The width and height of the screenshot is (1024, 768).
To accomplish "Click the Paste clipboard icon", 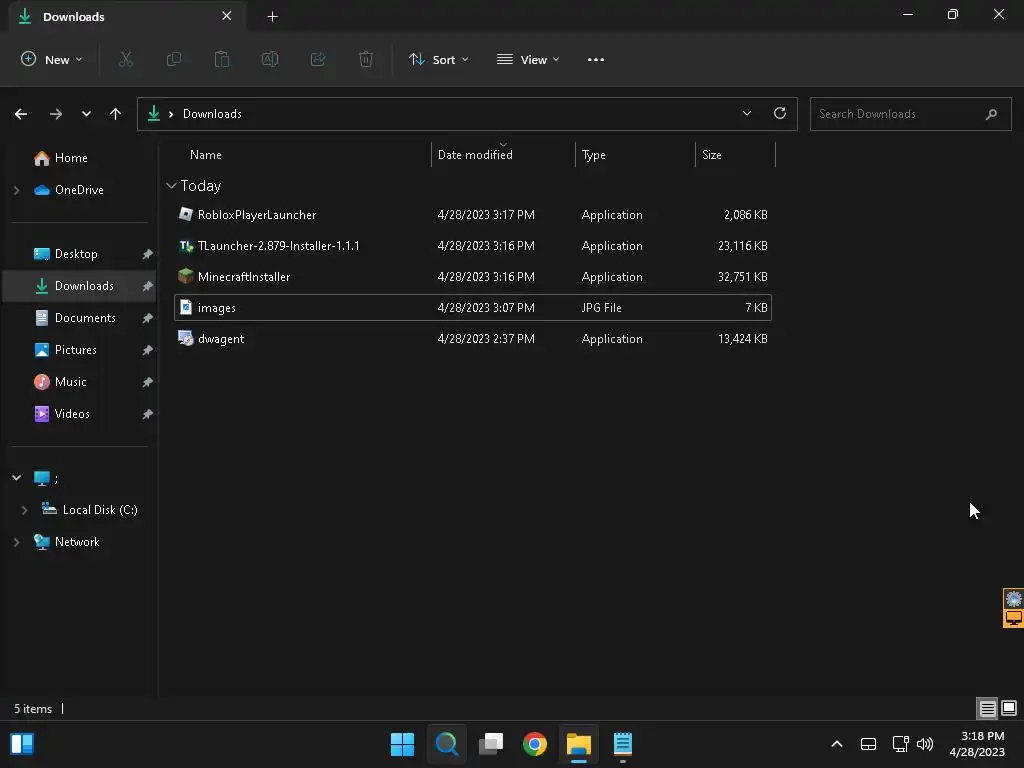I will click(222, 59).
